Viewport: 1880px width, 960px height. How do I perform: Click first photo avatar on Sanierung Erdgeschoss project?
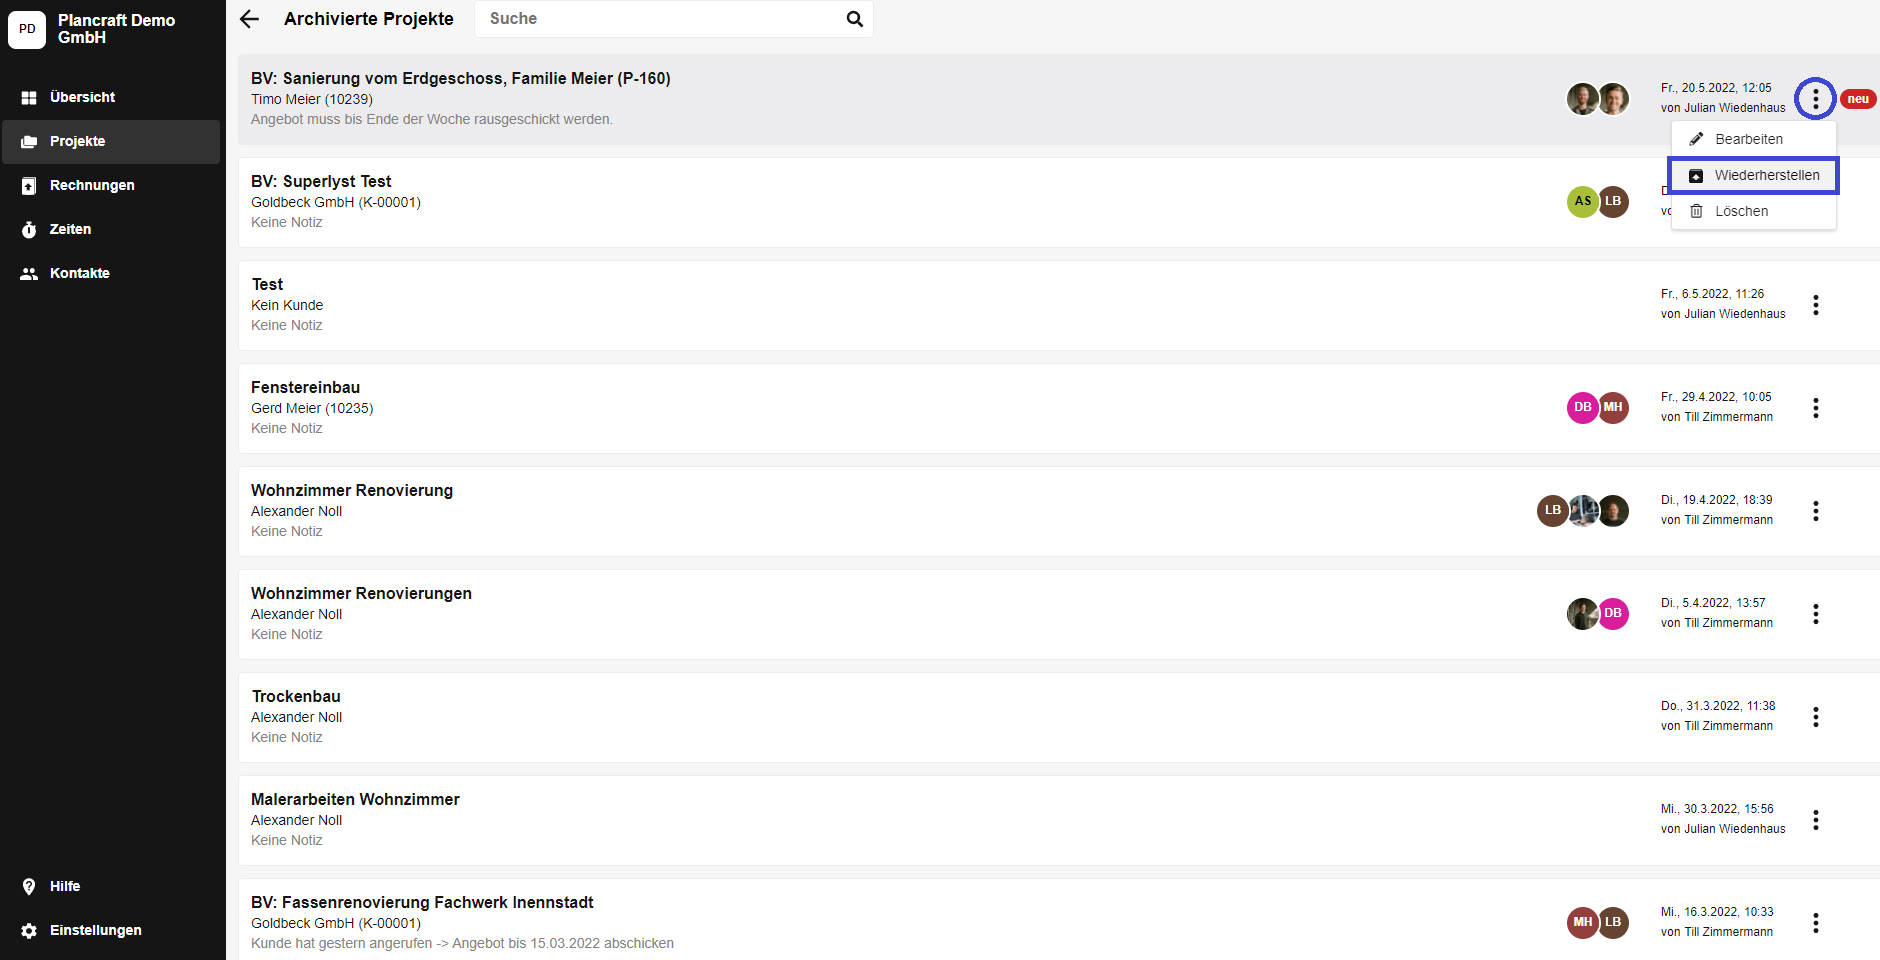pos(1582,99)
